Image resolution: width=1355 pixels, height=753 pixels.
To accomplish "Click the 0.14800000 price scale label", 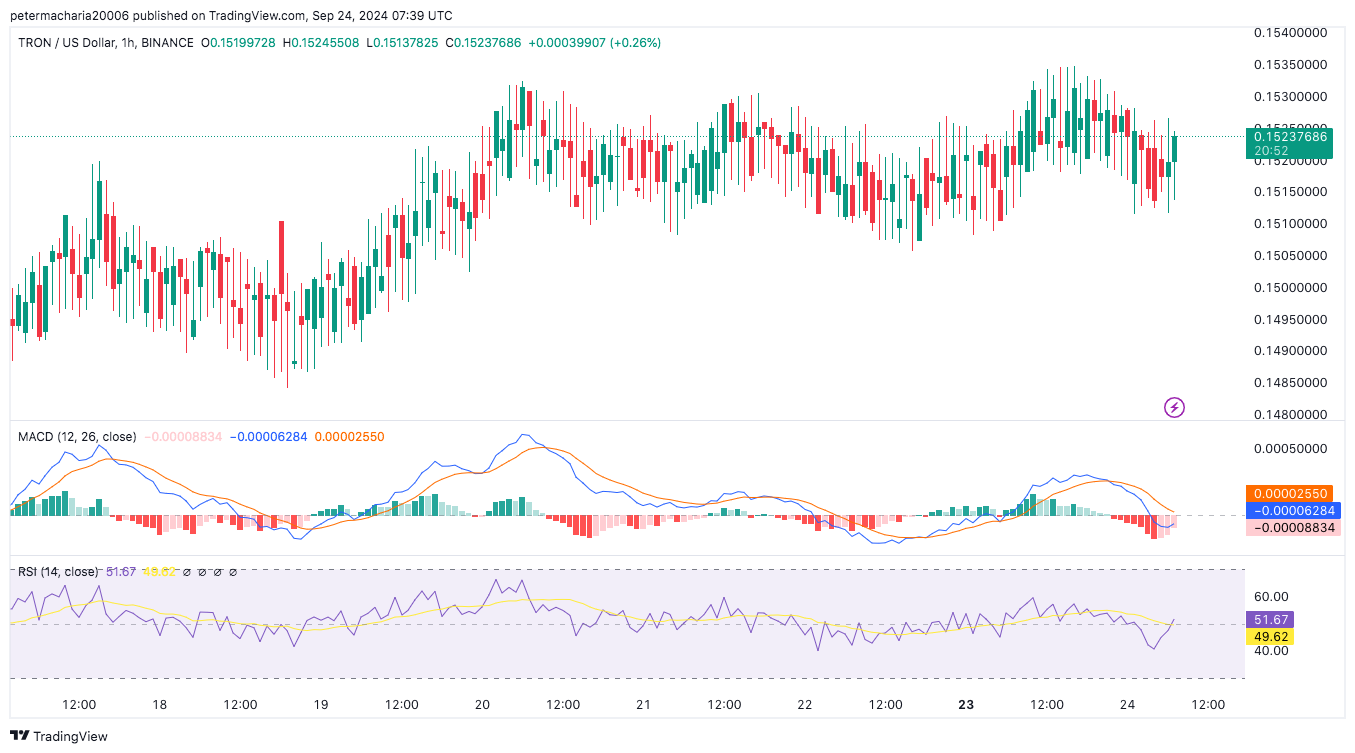I will point(1290,415).
